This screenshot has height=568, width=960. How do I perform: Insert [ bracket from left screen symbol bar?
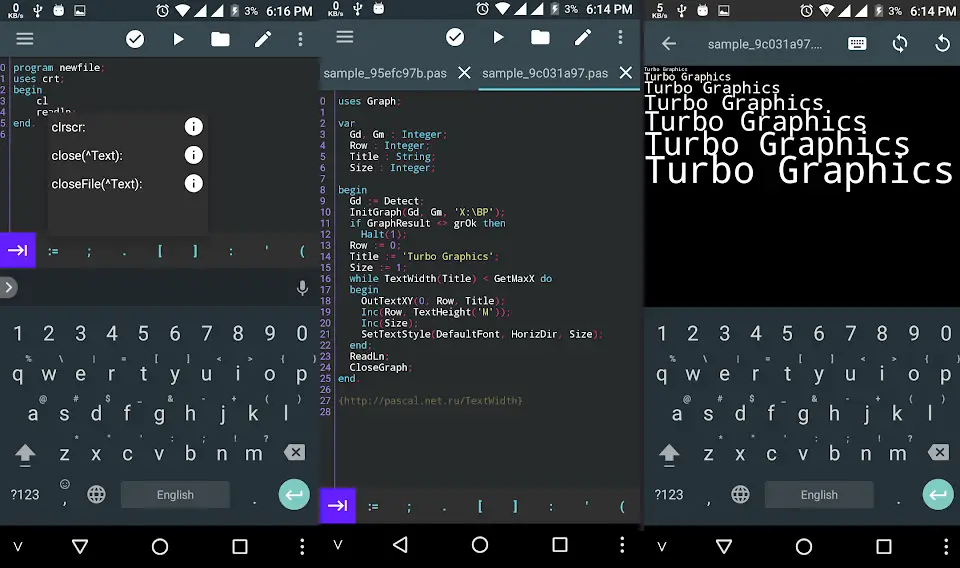pyautogui.click(x=160, y=251)
